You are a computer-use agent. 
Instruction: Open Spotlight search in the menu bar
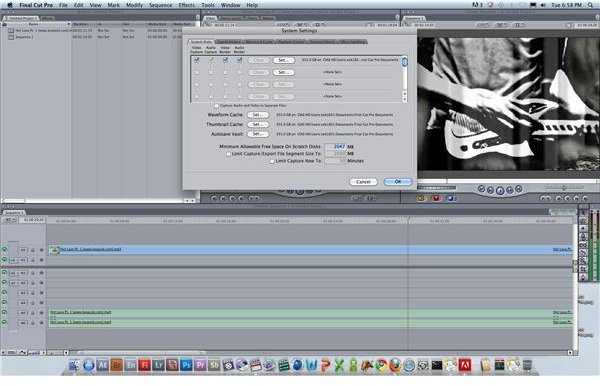coord(591,5)
